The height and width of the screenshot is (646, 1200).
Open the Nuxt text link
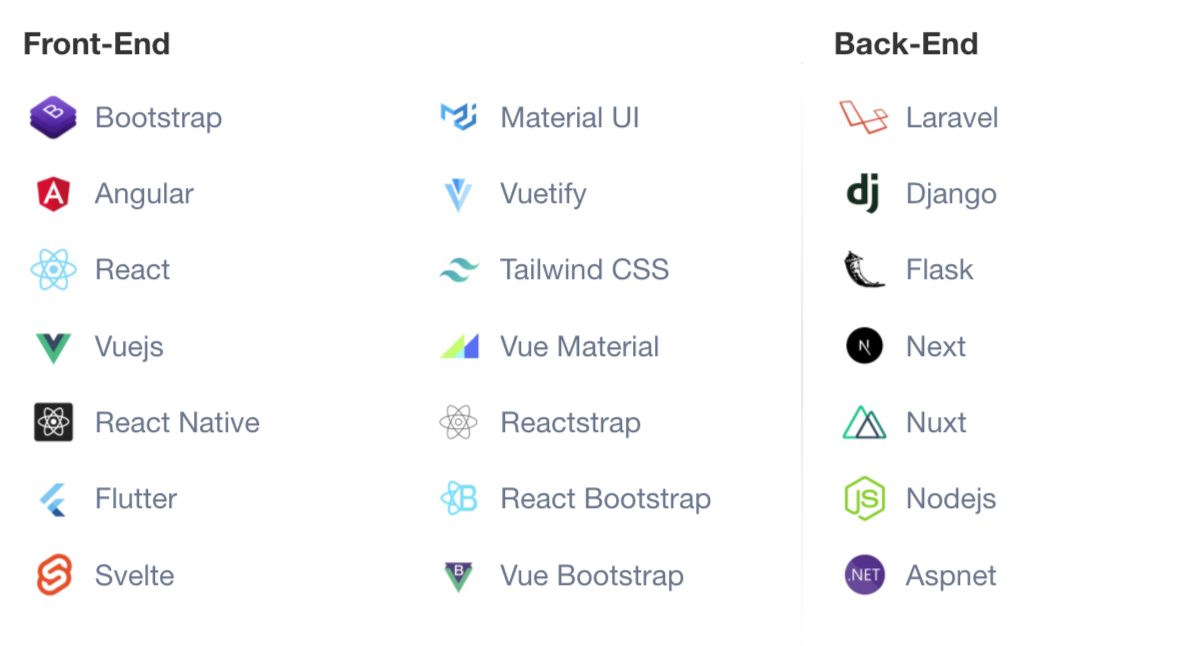tap(936, 423)
